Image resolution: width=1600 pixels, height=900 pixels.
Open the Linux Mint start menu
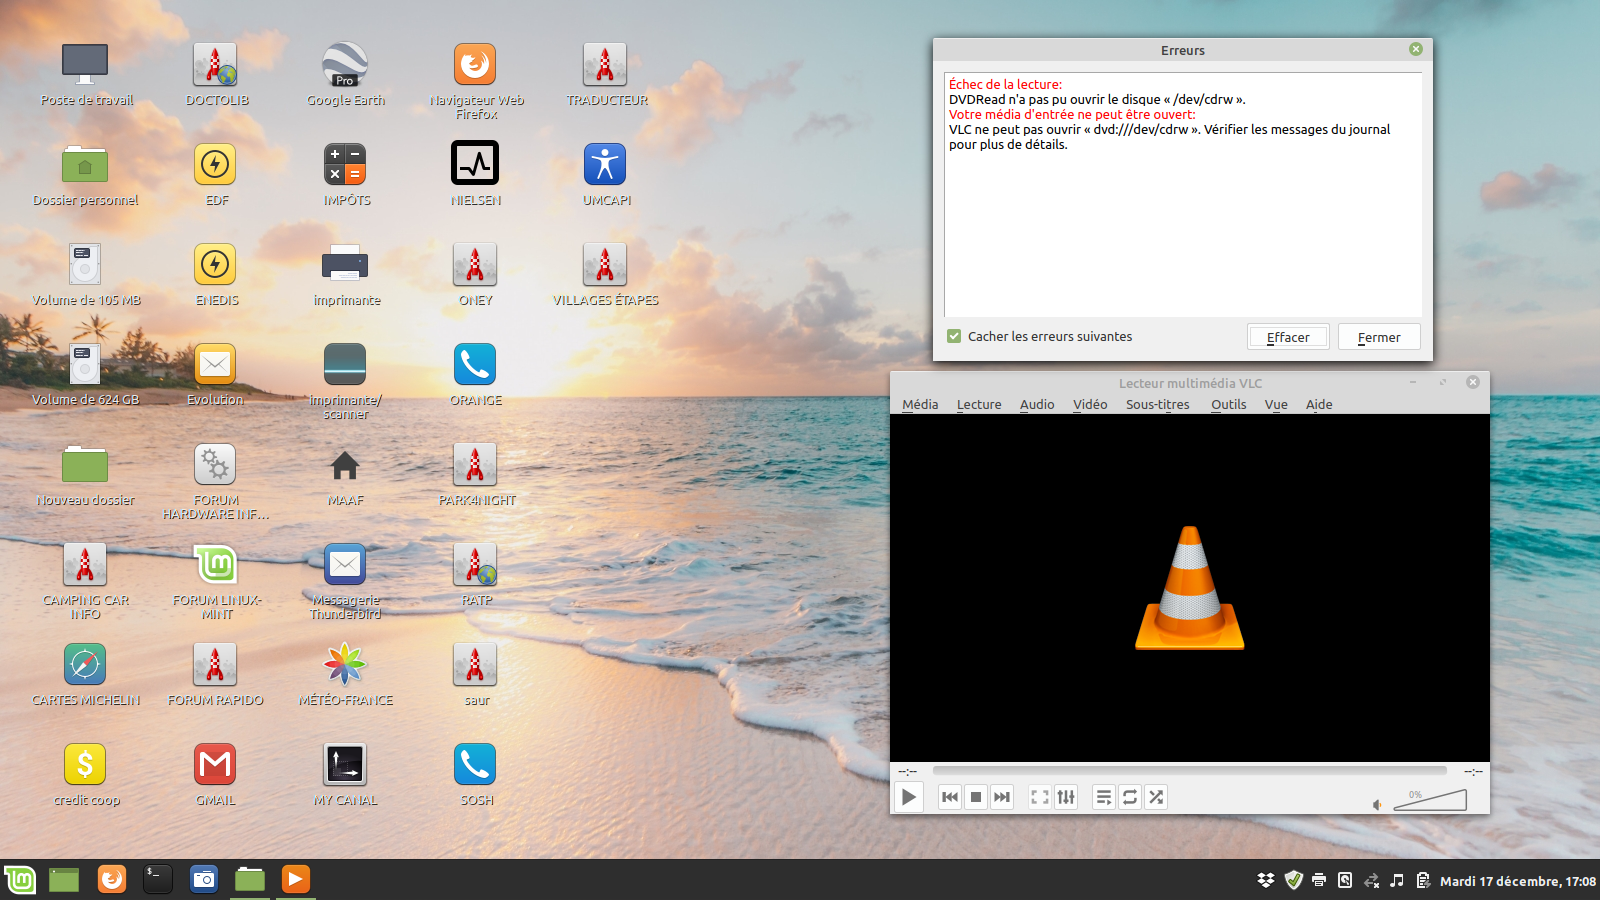(20, 880)
